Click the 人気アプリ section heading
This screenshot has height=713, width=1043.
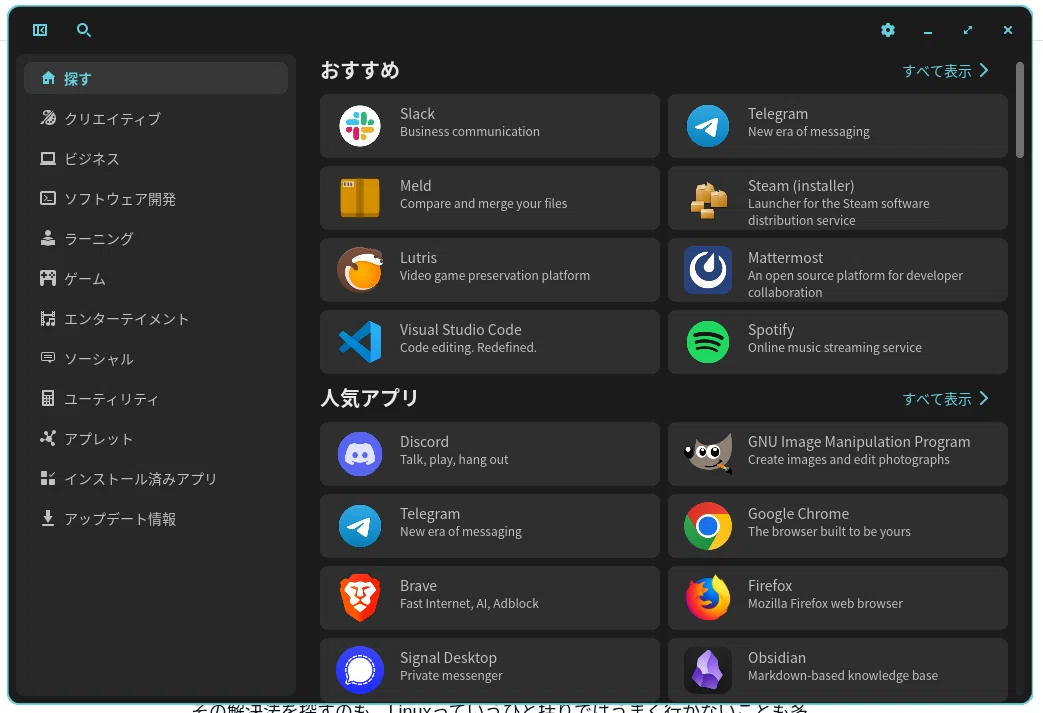point(369,398)
